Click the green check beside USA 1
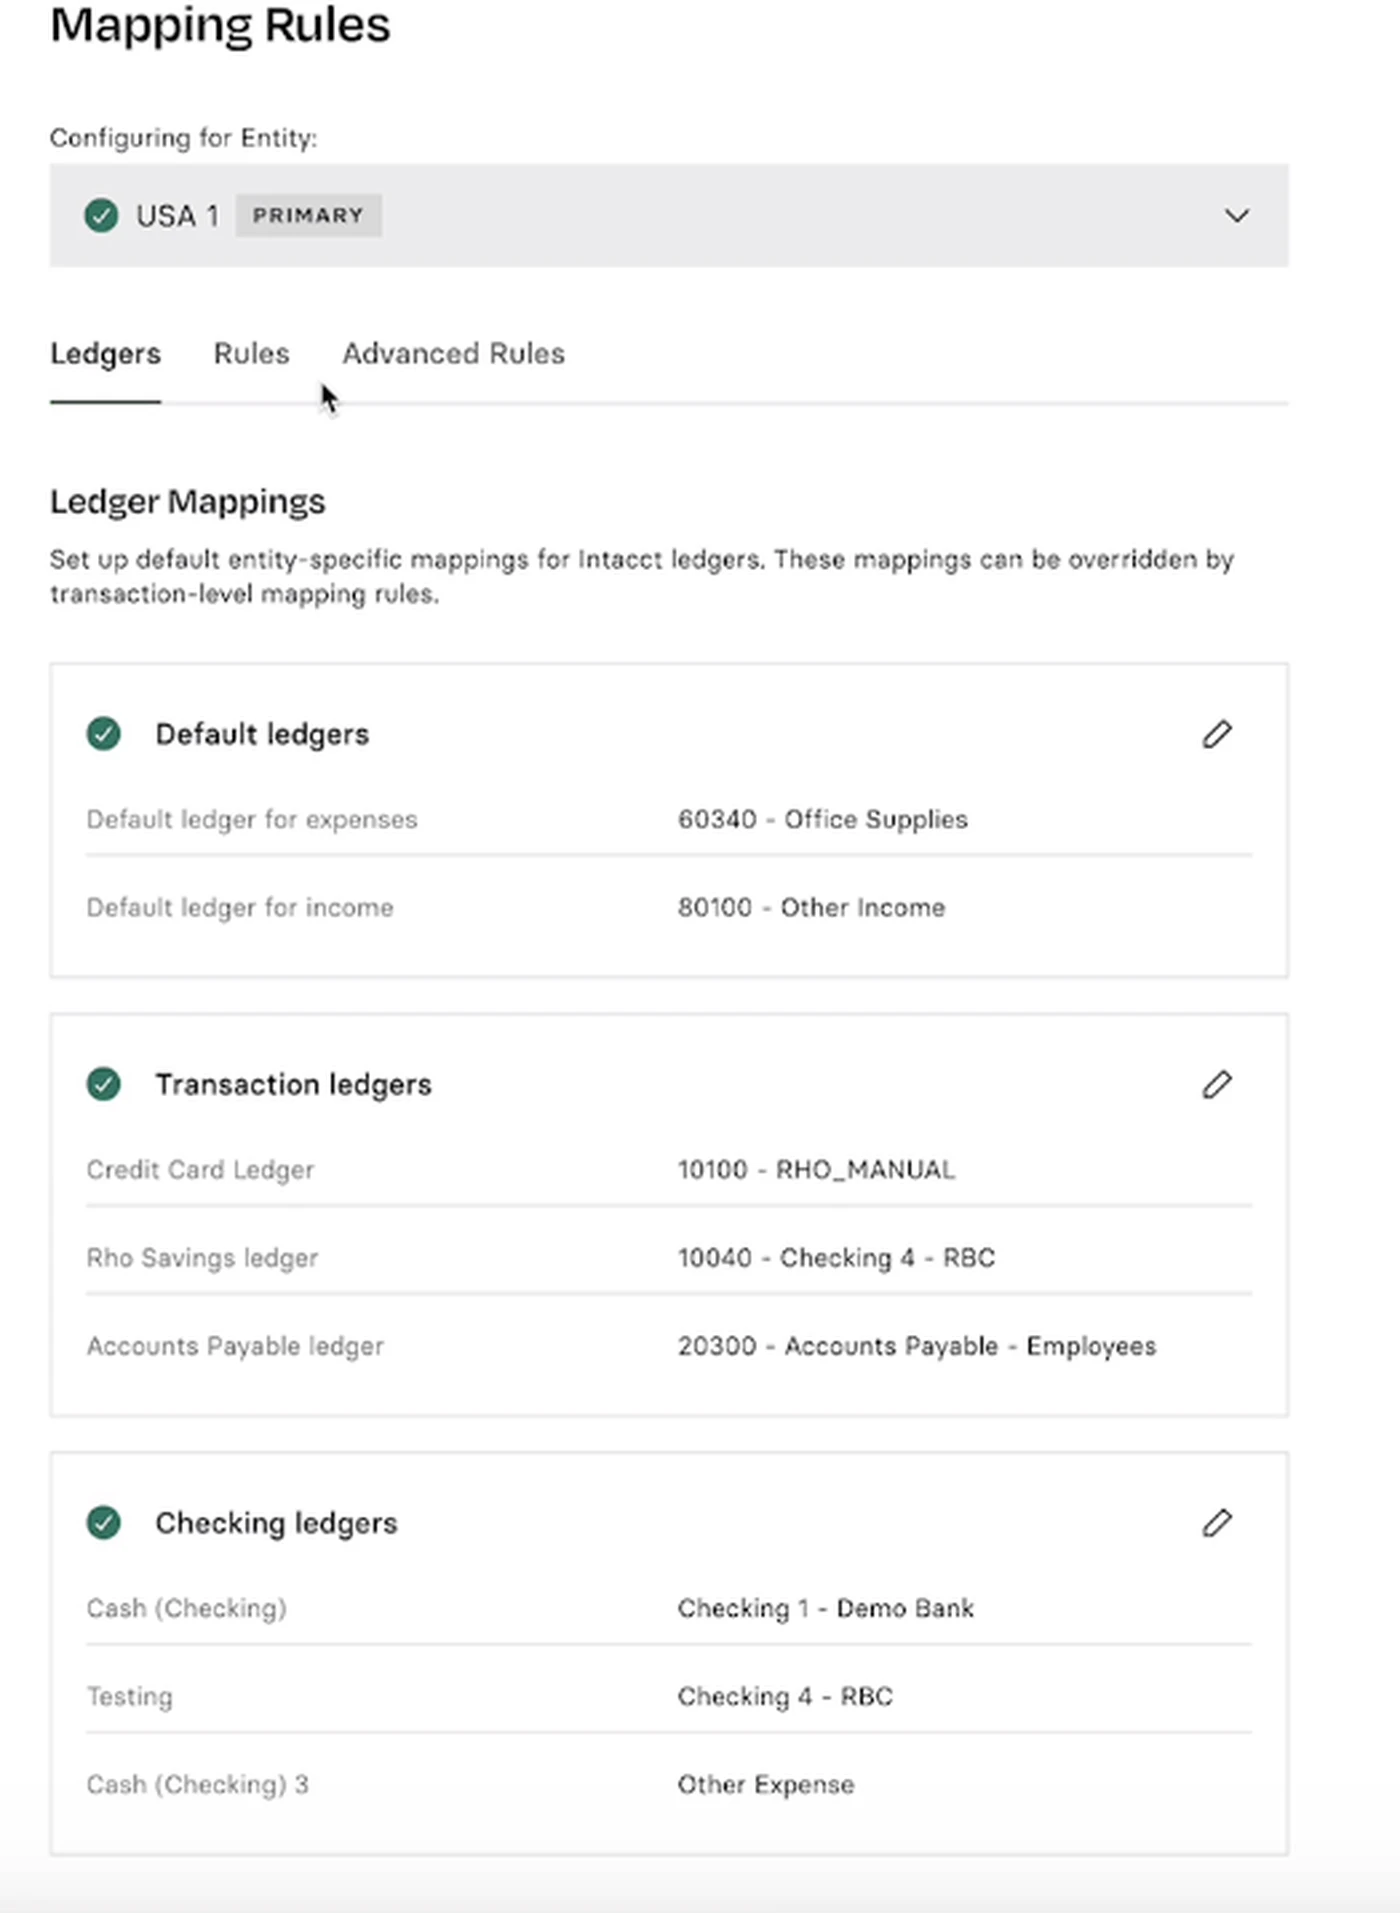Image resolution: width=1400 pixels, height=1913 pixels. click(101, 215)
